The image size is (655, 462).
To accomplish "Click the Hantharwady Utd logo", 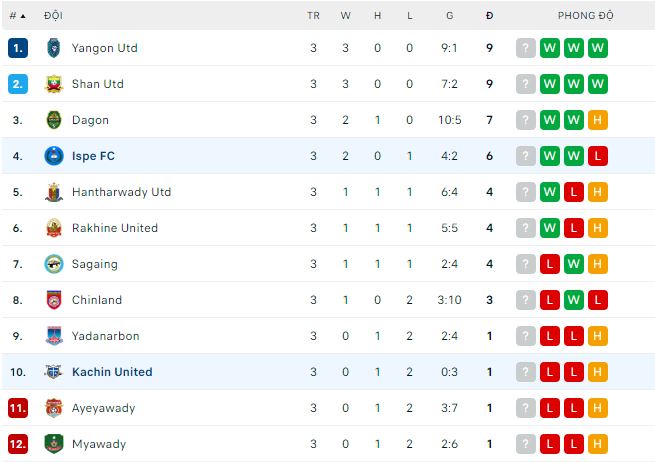I will click(x=54, y=192).
